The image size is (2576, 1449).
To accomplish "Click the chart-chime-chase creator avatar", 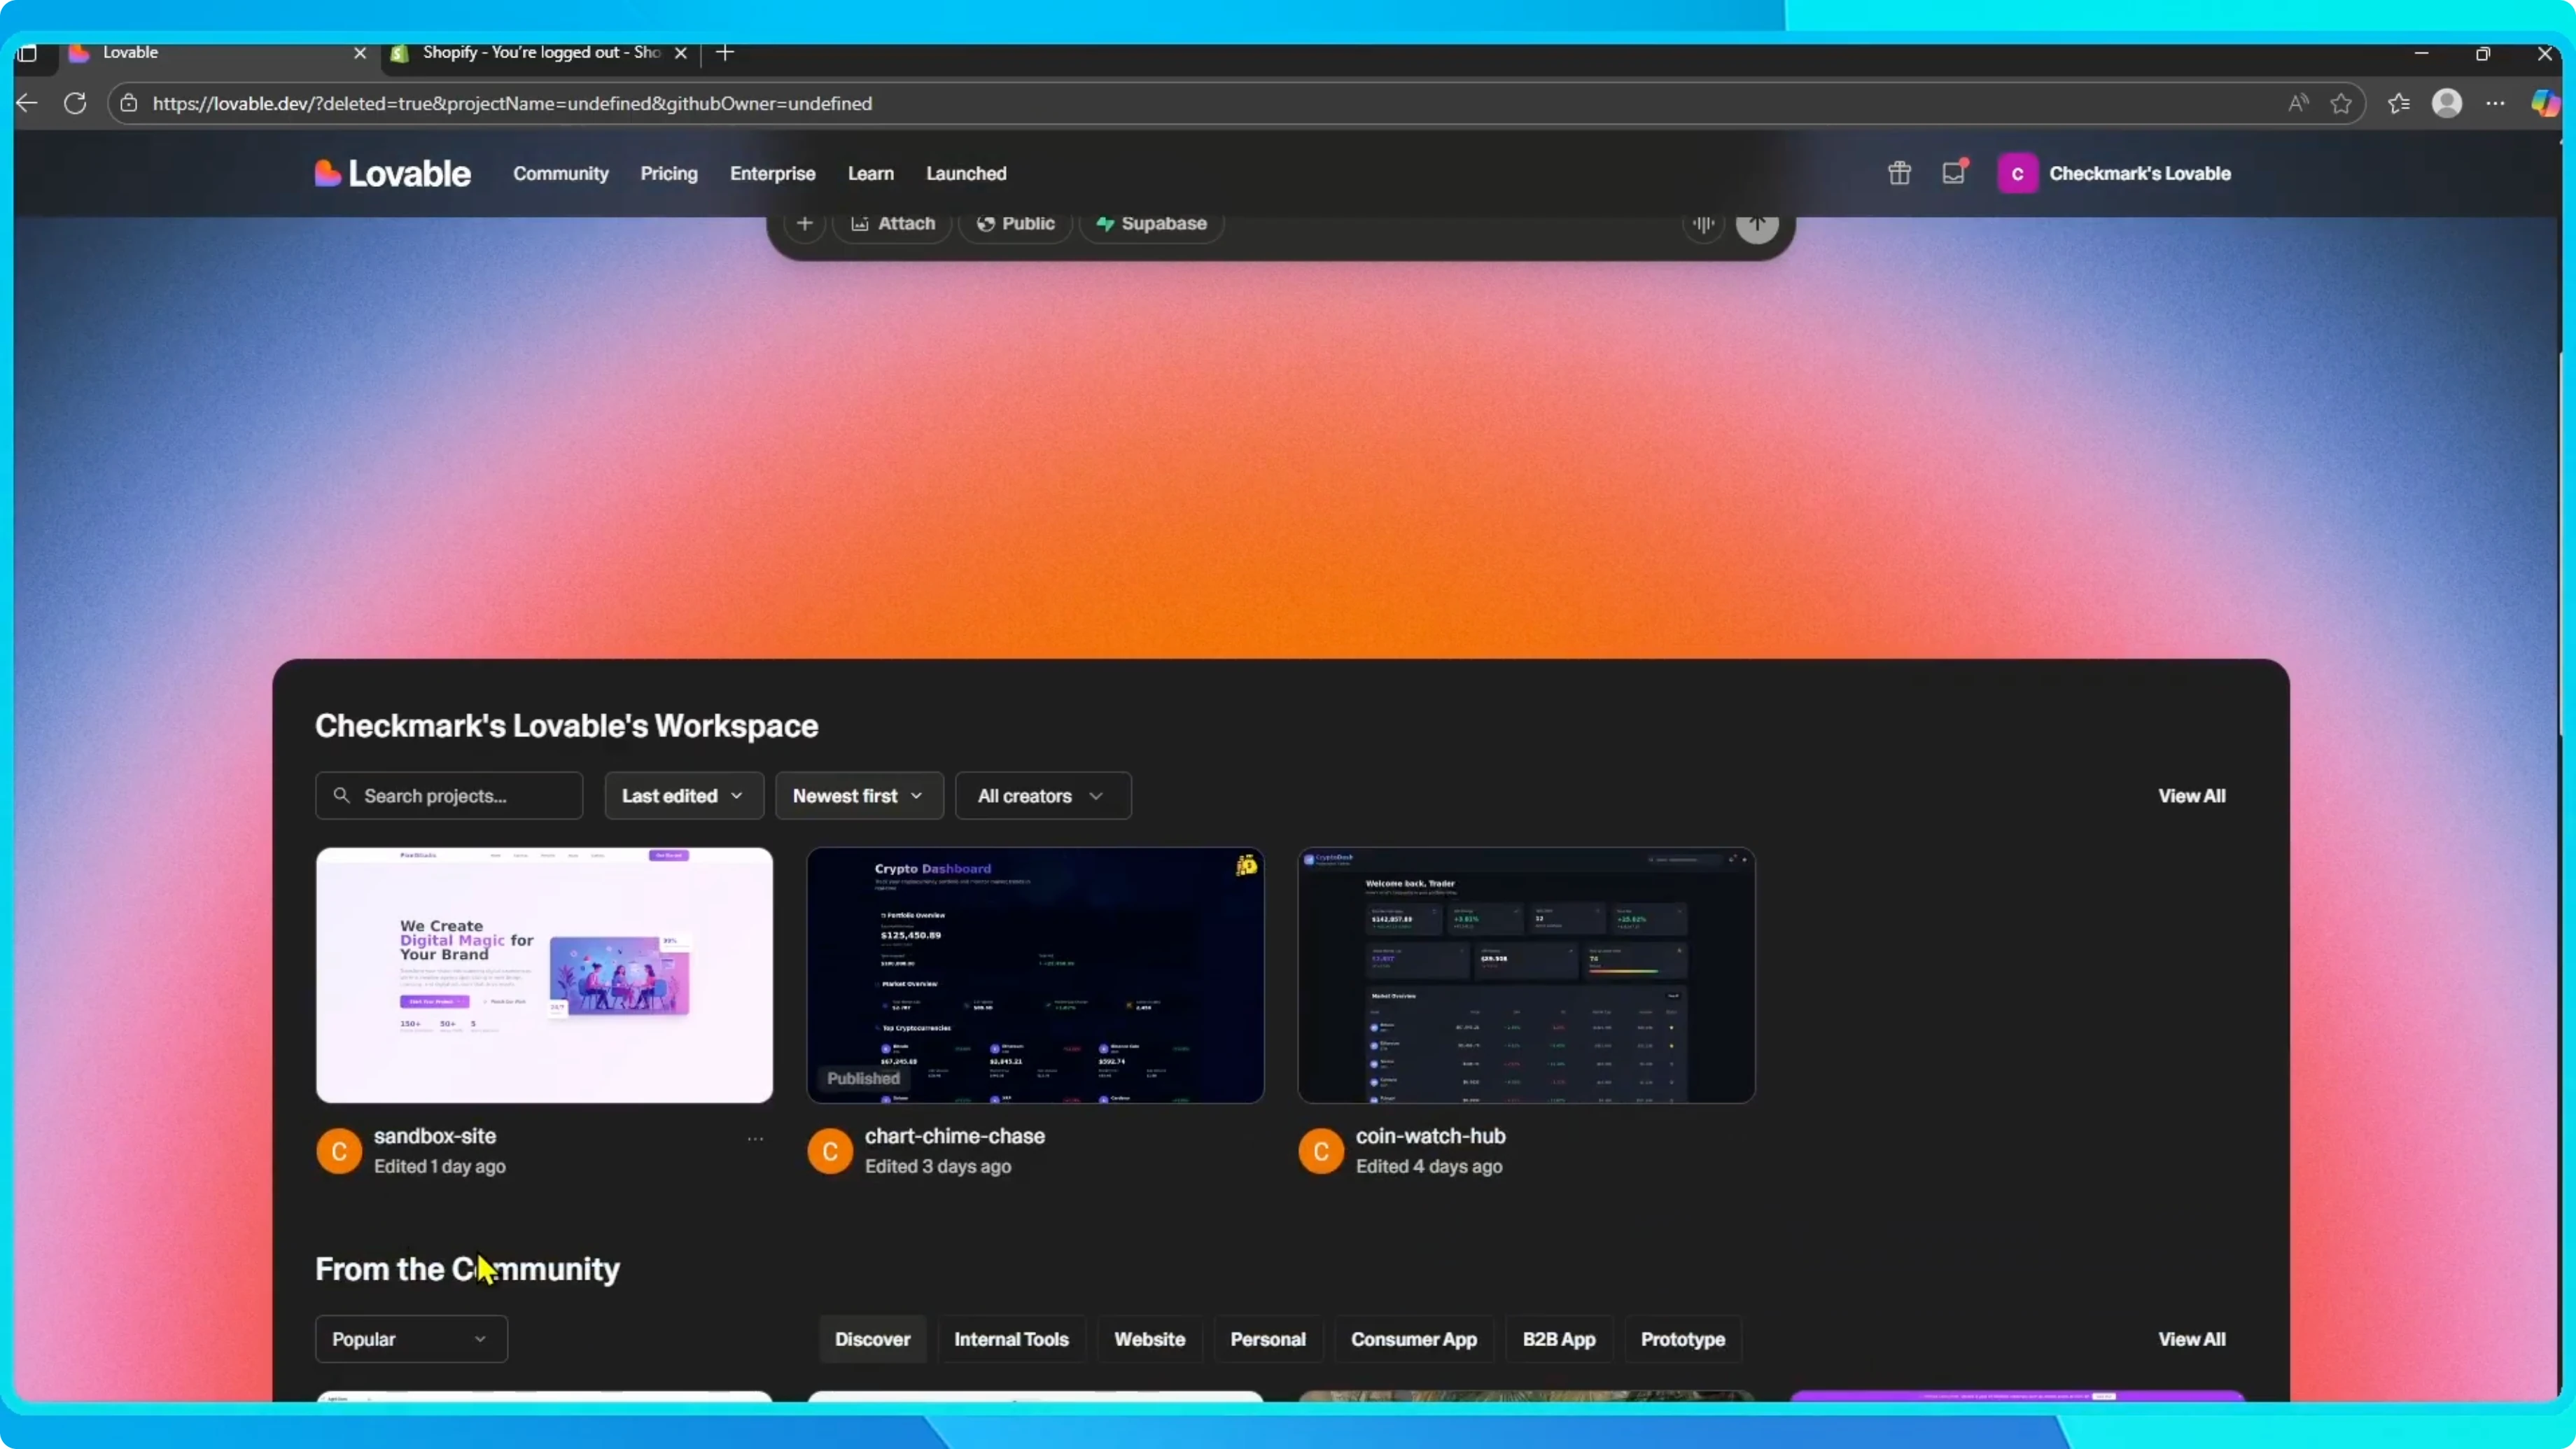I will point(830,1151).
